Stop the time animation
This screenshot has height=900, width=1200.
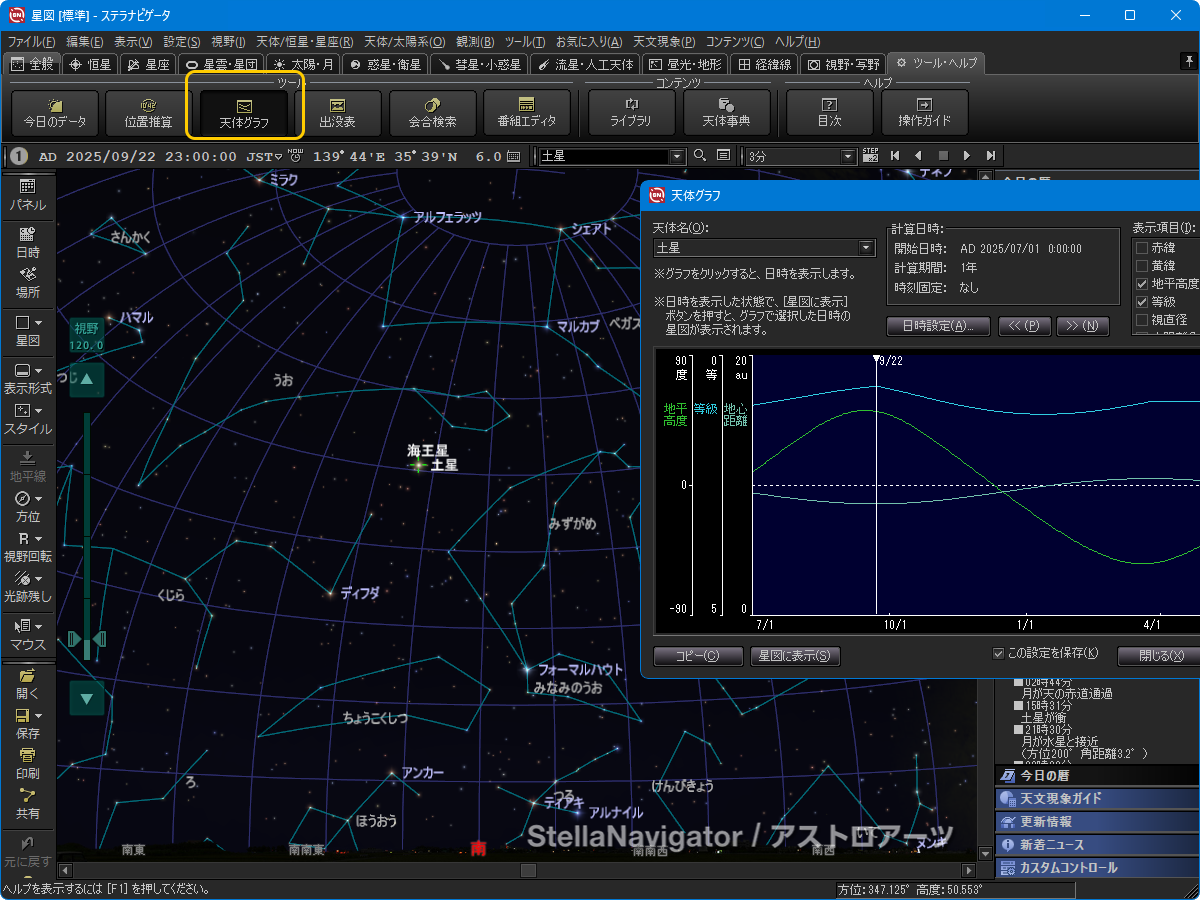[x=942, y=156]
